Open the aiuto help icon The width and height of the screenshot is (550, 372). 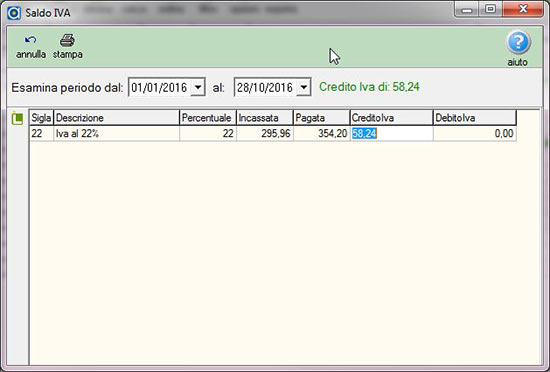click(518, 43)
